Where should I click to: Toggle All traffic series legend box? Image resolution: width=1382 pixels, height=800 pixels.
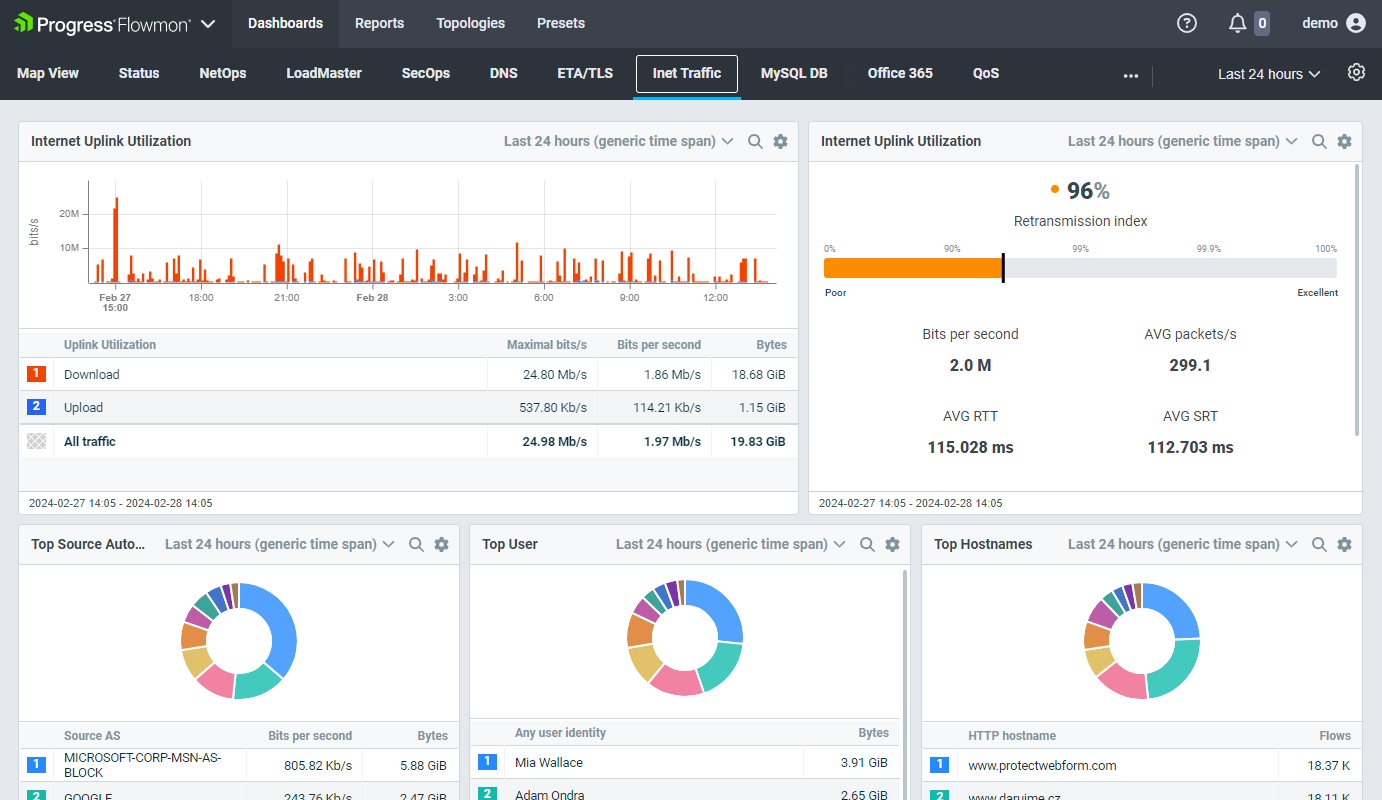[36, 441]
